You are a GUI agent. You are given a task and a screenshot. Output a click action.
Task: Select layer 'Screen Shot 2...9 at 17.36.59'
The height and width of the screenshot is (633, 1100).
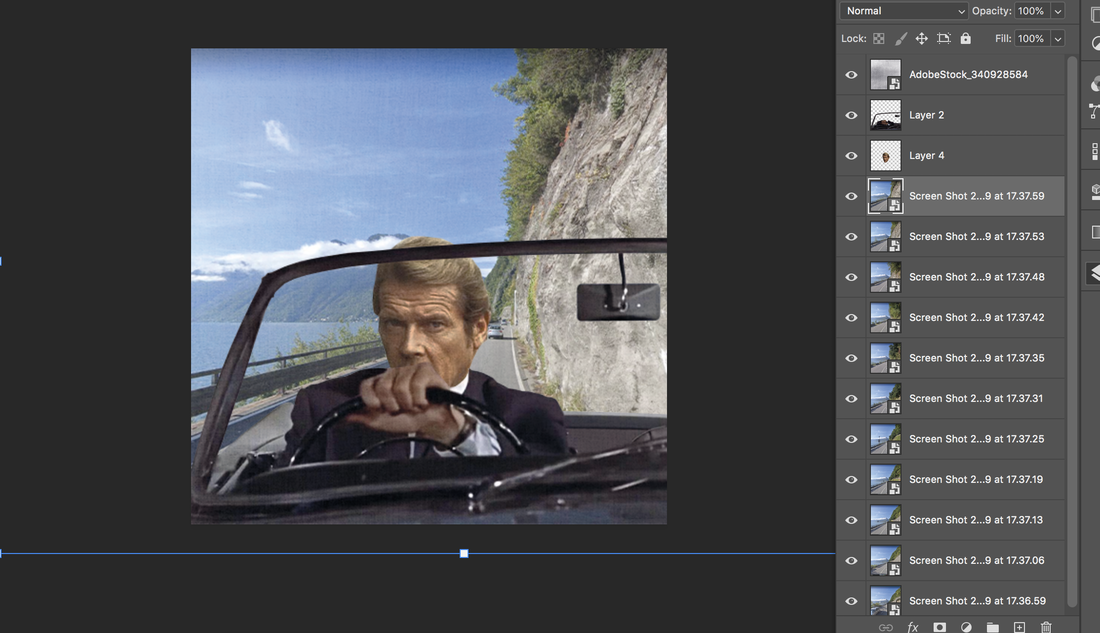pos(977,601)
